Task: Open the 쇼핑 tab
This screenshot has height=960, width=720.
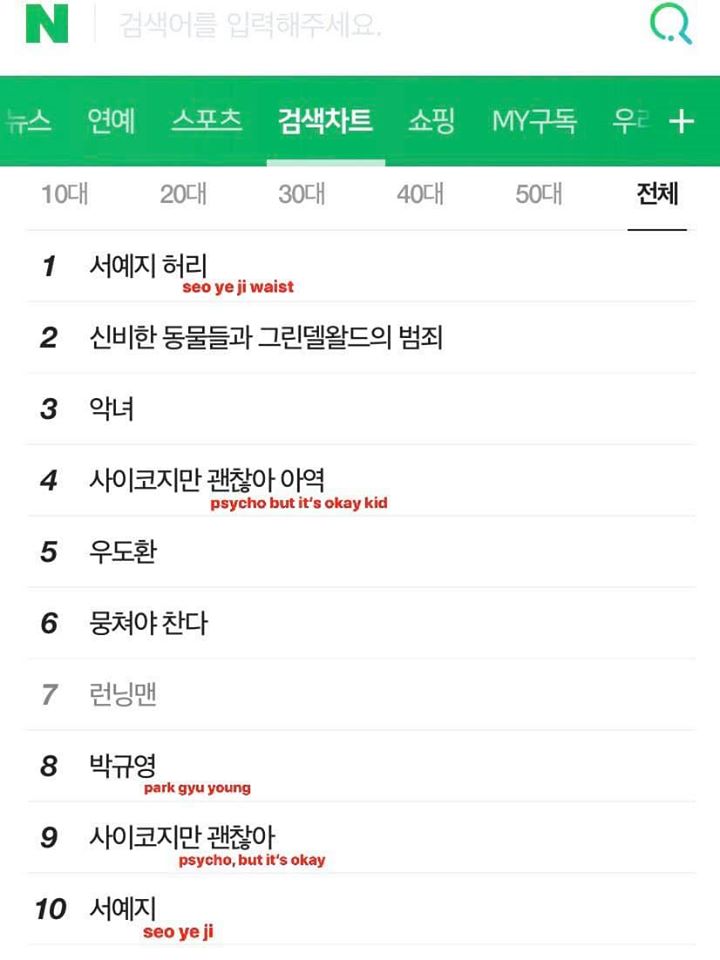Action: (431, 122)
